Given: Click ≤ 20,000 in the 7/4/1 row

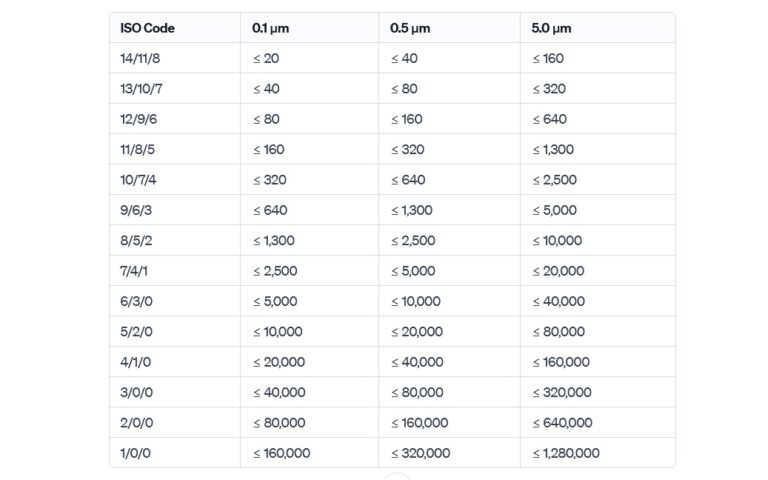Looking at the screenshot, I should tap(558, 271).
